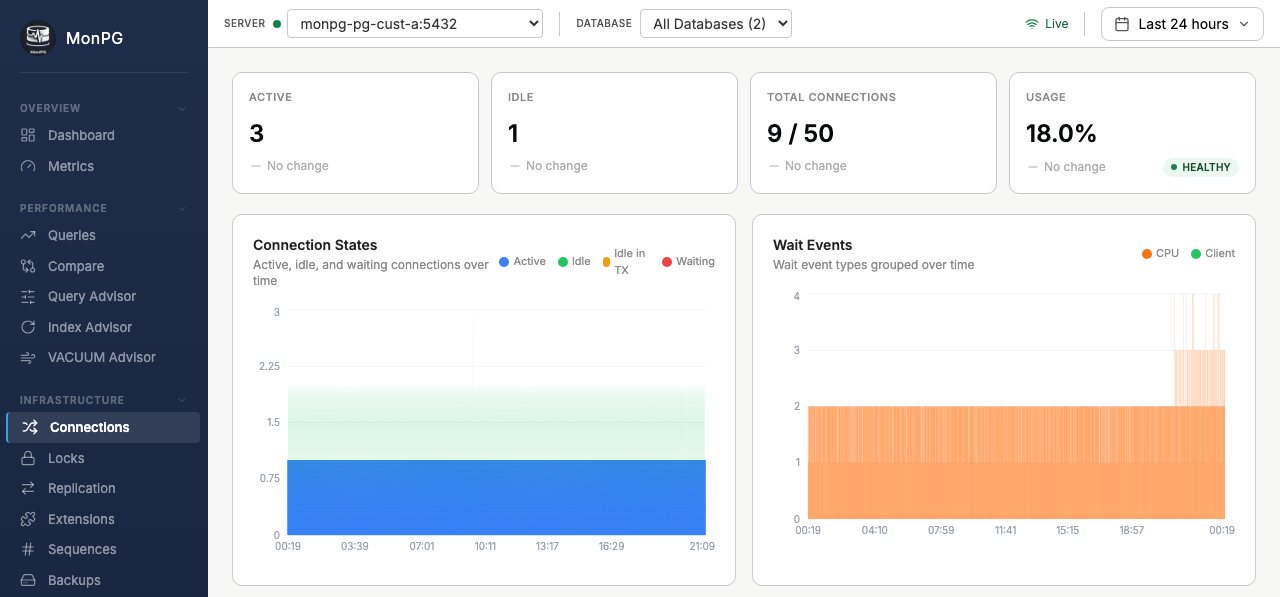Image resolution: width=1280 pixels, height=597 pixels.
Task: Click the Query Advisor sliders icon
Action: tap(28, 297)
